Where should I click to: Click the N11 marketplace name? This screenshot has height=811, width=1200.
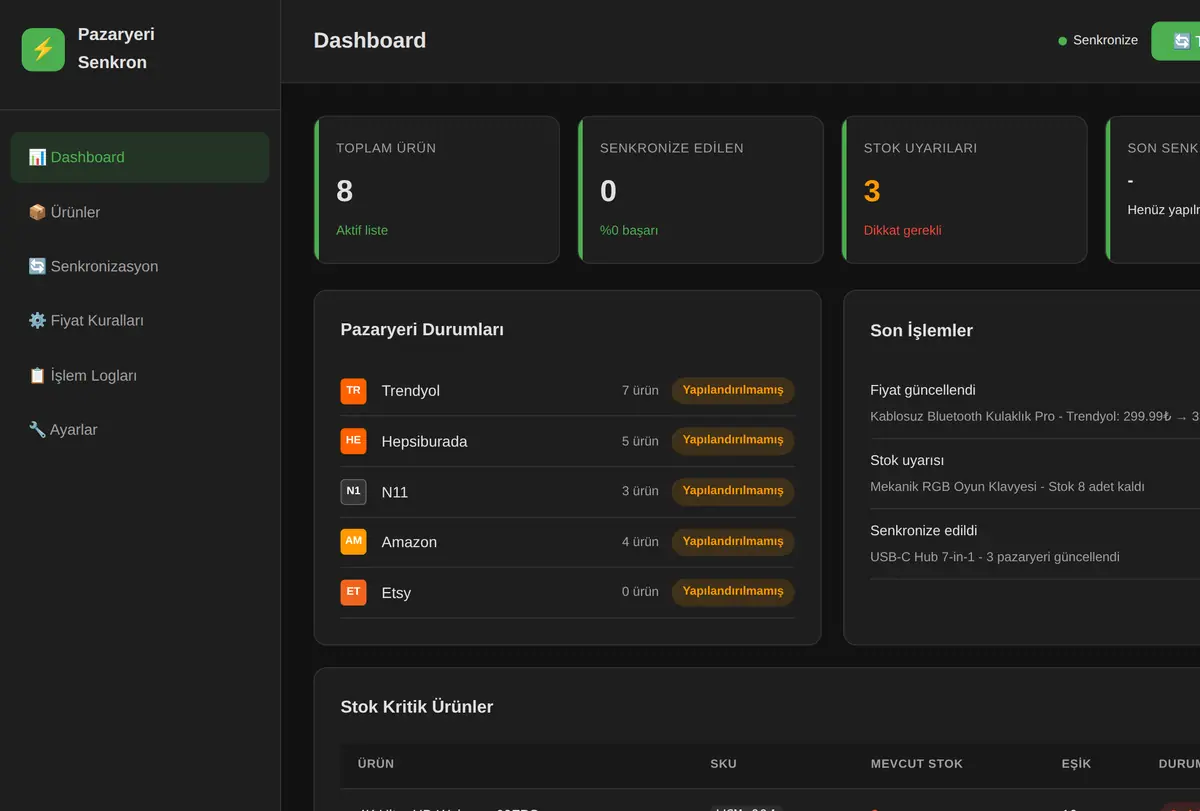(x=395, y=492)
